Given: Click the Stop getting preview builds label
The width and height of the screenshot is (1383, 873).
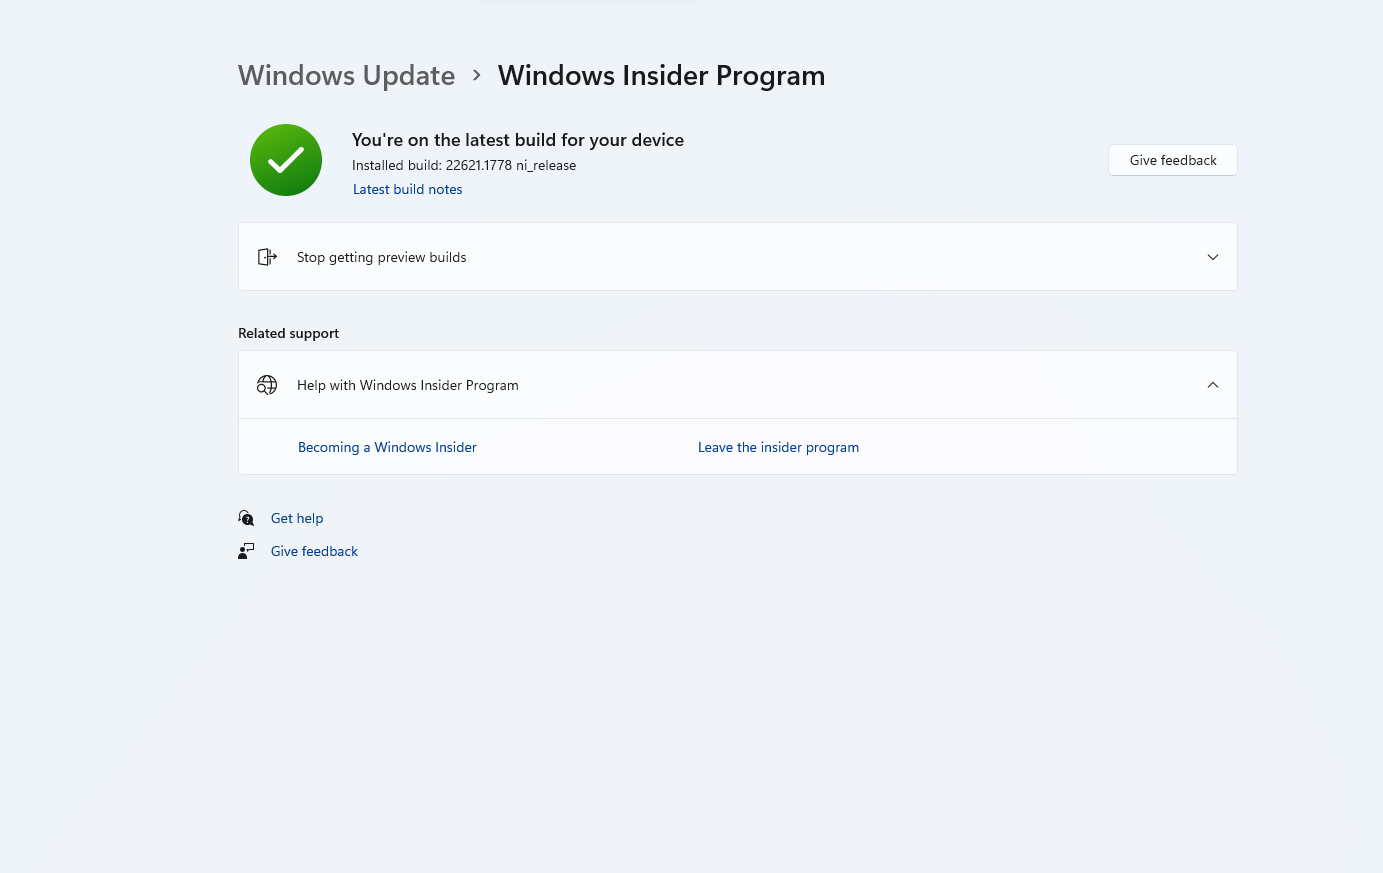Looking at the screenshot, I should (x=381, y=257).
